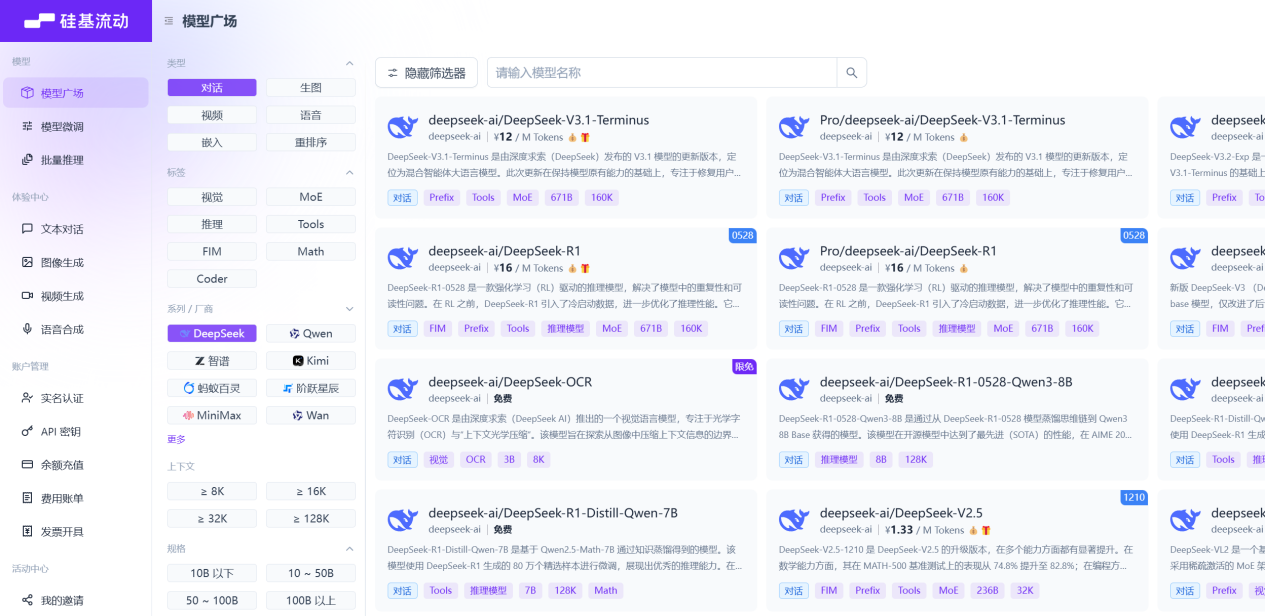Go to 视频生成 page
The image size is (1265, 616).
point(76,296)
